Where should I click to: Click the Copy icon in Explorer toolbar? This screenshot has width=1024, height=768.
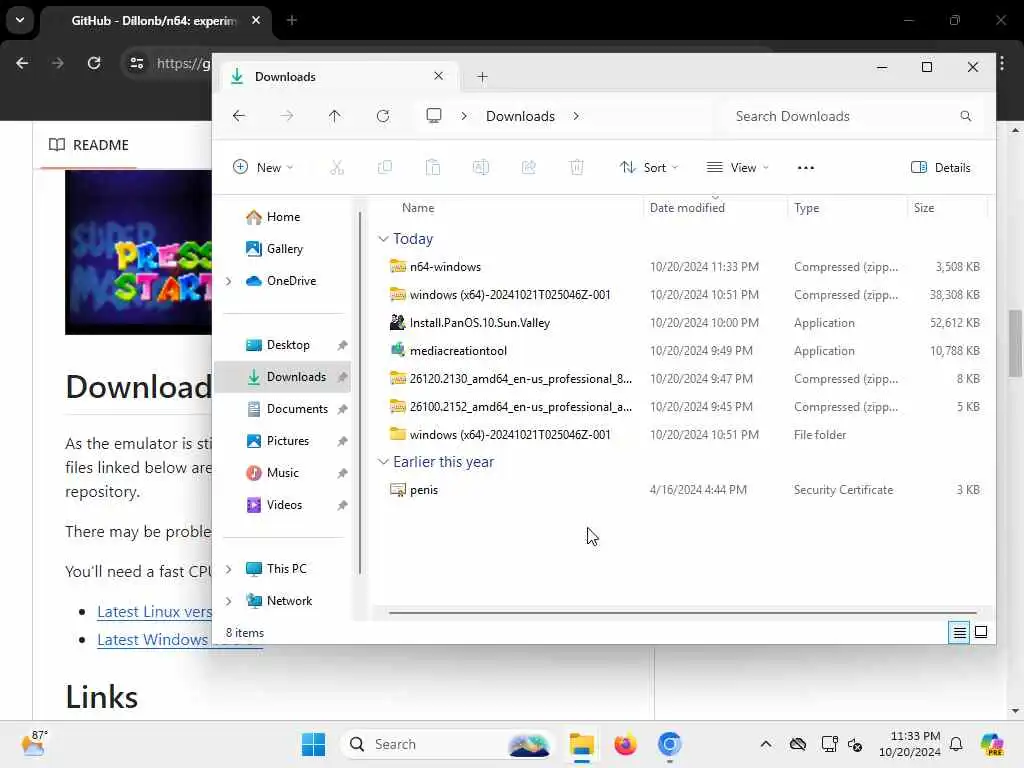click(x=385, y=168)
